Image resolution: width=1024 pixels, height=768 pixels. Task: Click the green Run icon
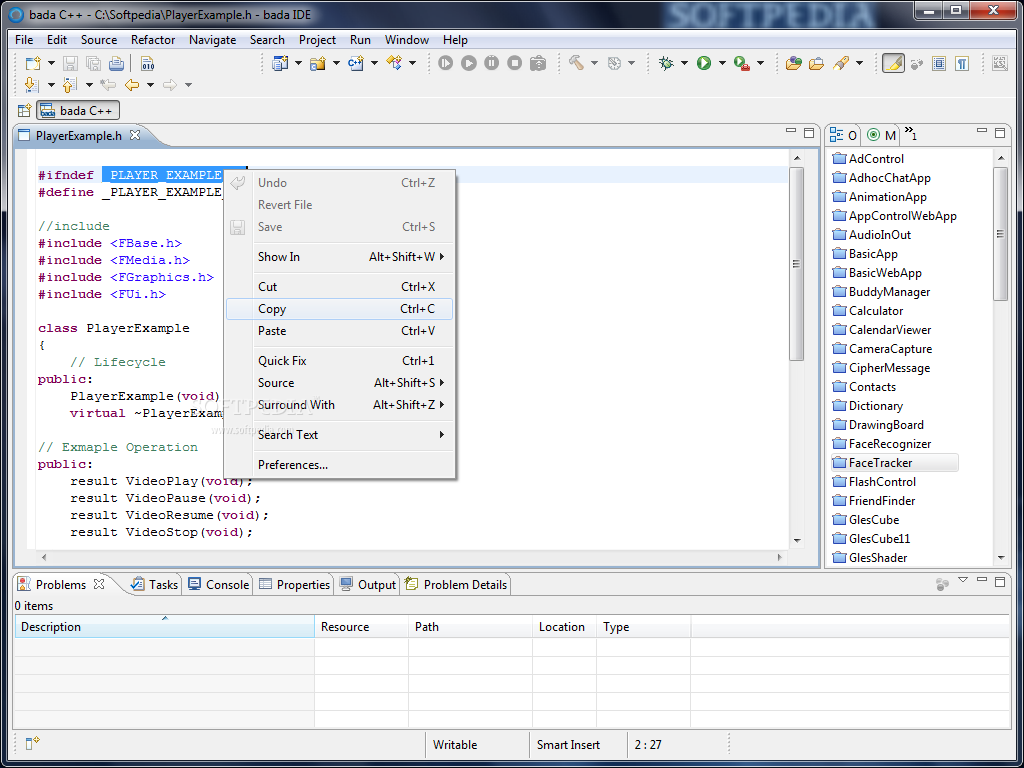click(704, 63)
